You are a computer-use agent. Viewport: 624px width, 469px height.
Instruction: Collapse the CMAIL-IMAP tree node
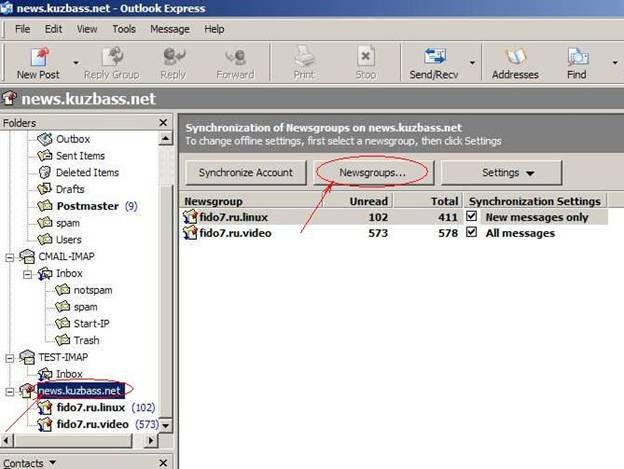click(x=10, y=257)
